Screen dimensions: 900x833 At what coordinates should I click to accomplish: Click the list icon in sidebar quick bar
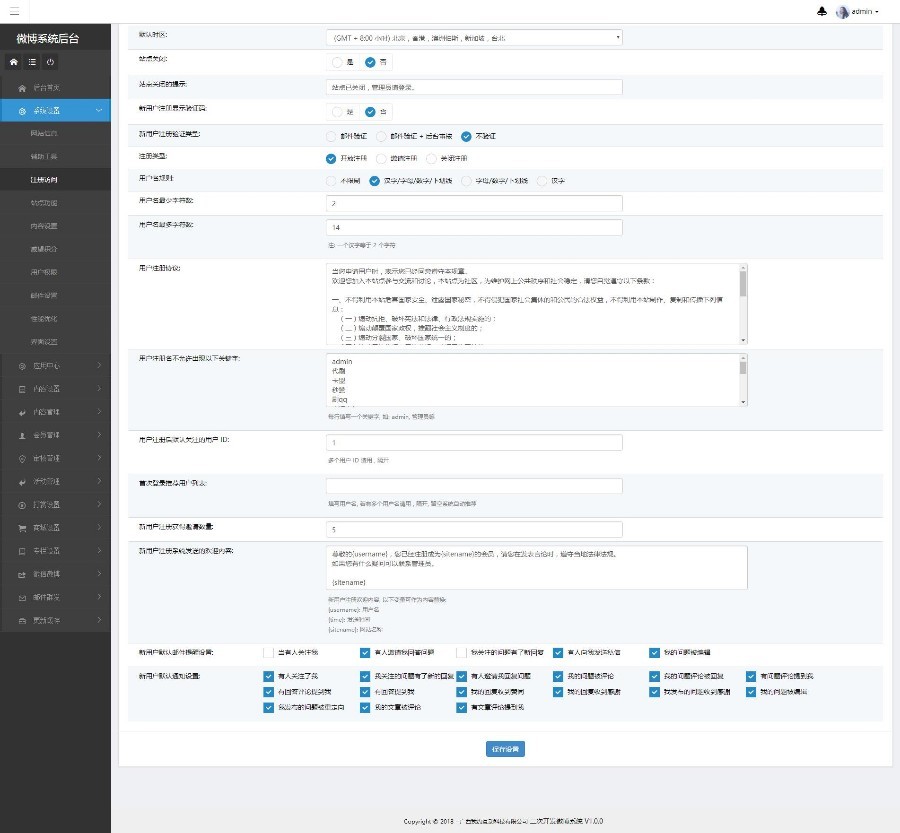pyautogui.click(x=32, y=62)
